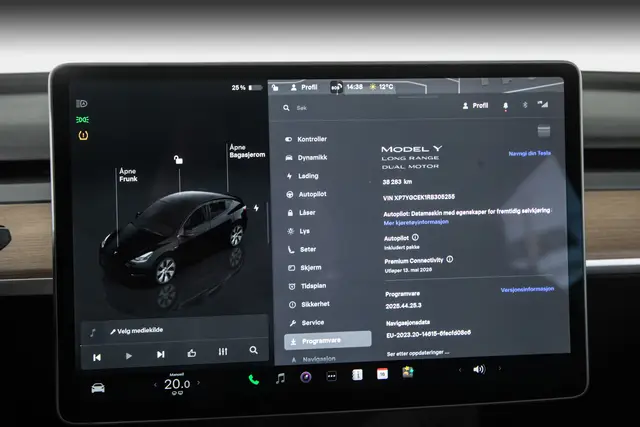The image size is (640, 427).
Task: Open the Lys menu item
Action: (298, 231)
